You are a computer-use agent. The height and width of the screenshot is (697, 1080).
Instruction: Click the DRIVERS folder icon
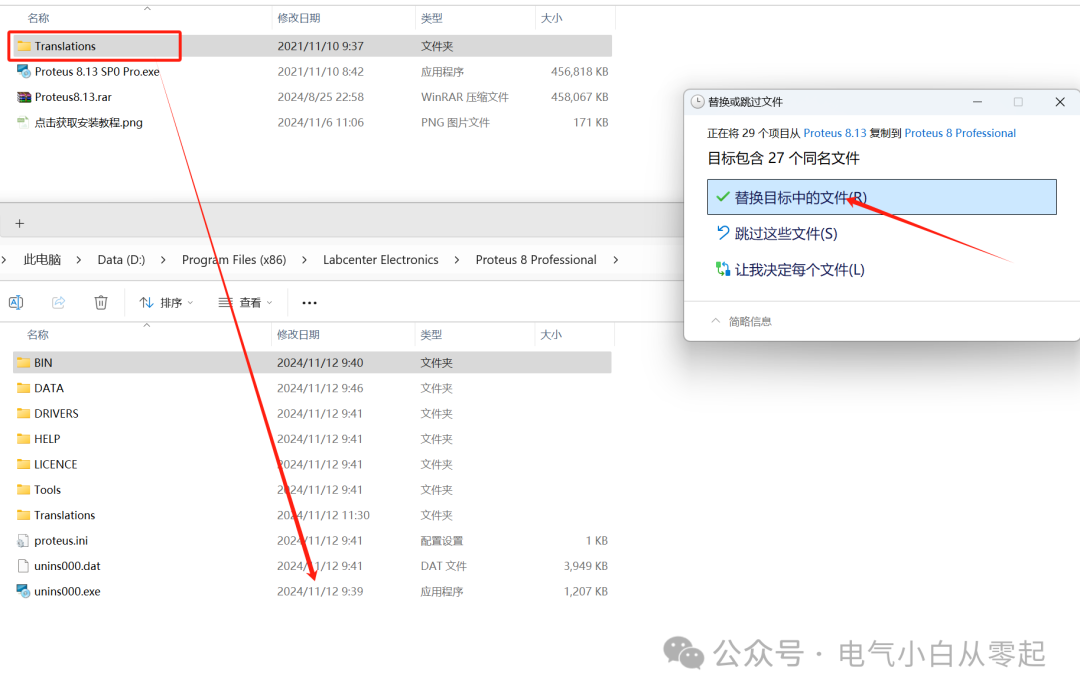pos(23,414)
